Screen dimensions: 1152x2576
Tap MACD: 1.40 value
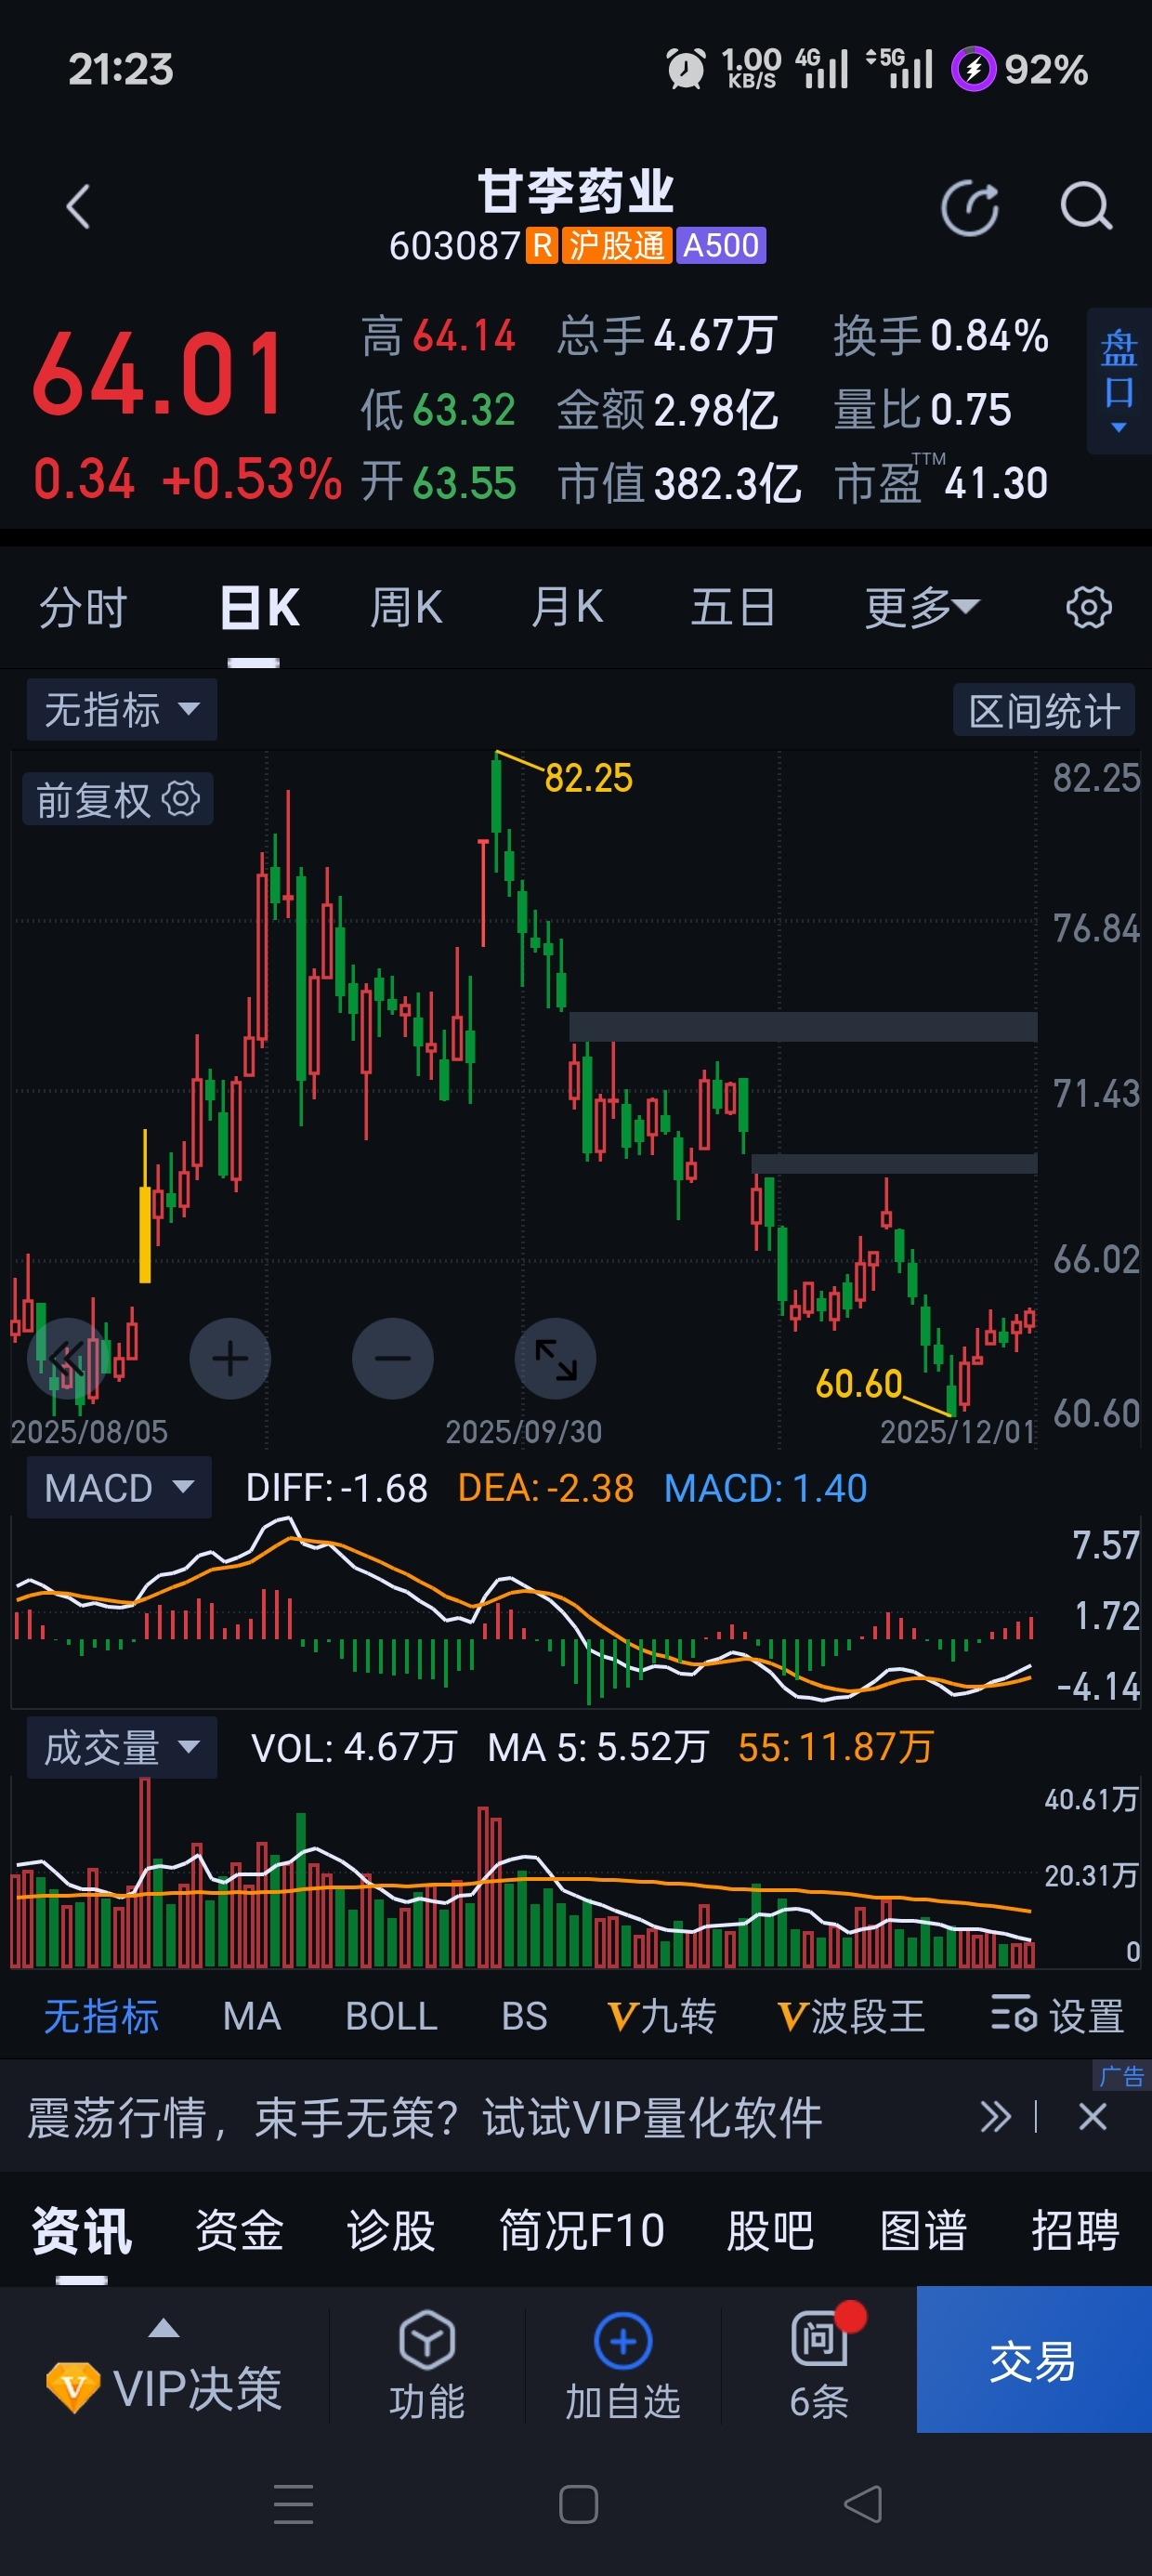point(766,1488)
